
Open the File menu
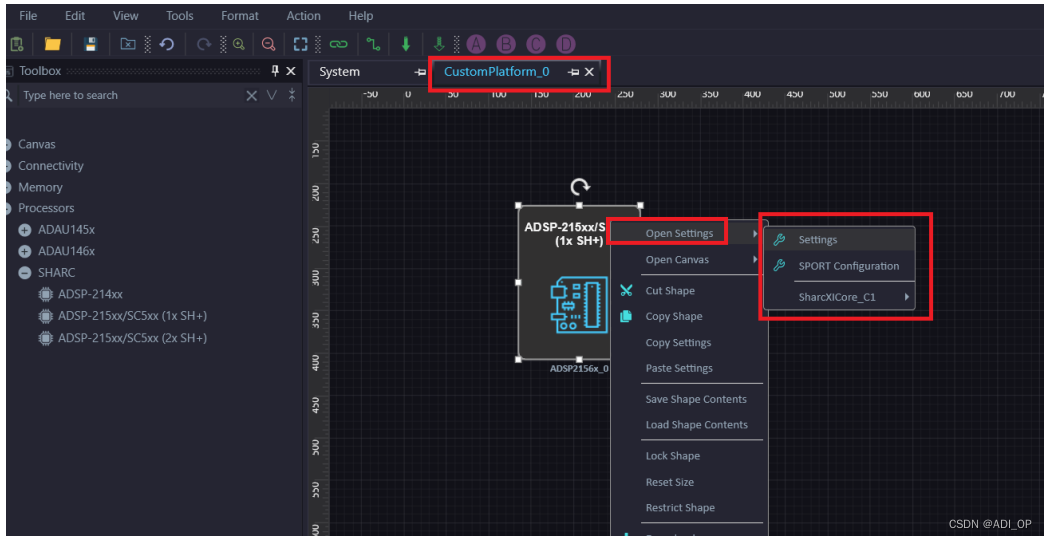28,15
